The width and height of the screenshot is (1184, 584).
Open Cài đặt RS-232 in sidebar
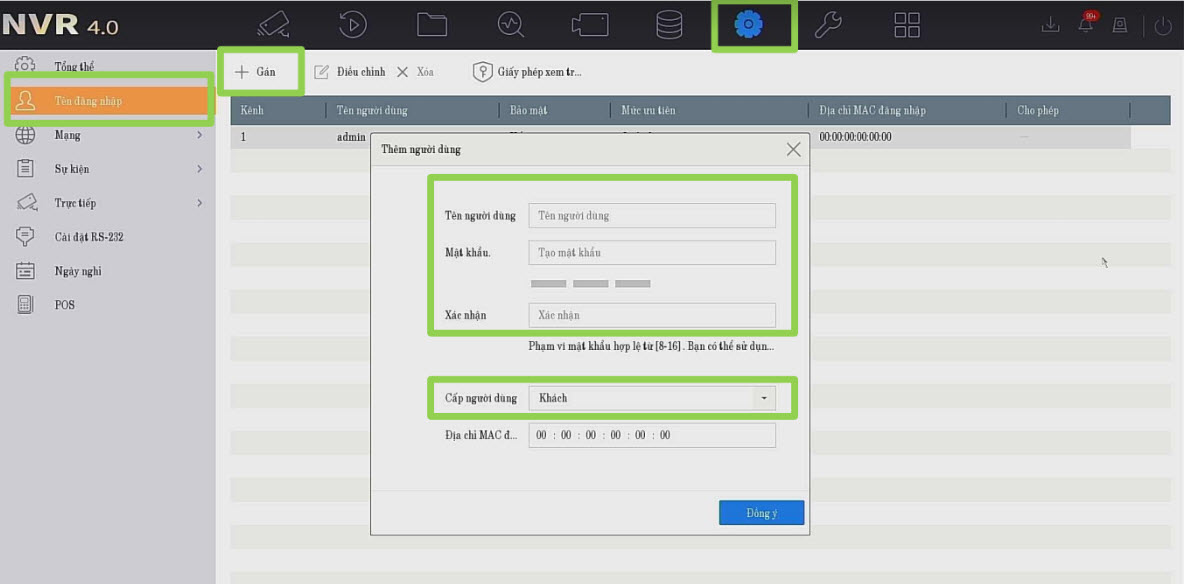88,237
